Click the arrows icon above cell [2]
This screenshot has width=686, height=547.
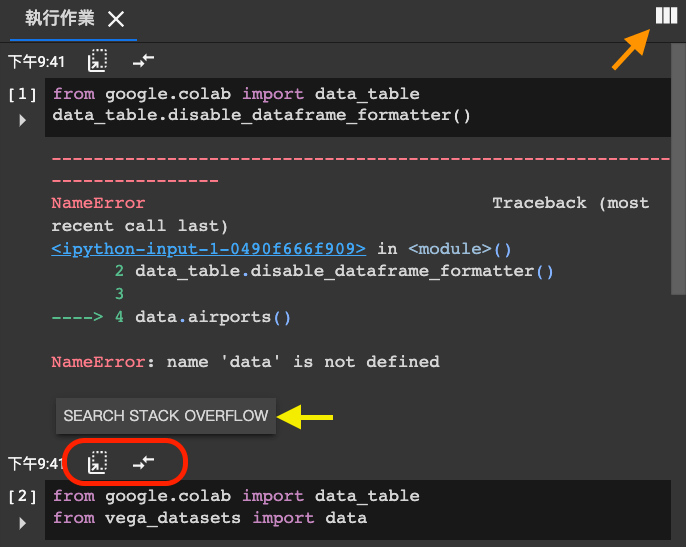(143, 463)
